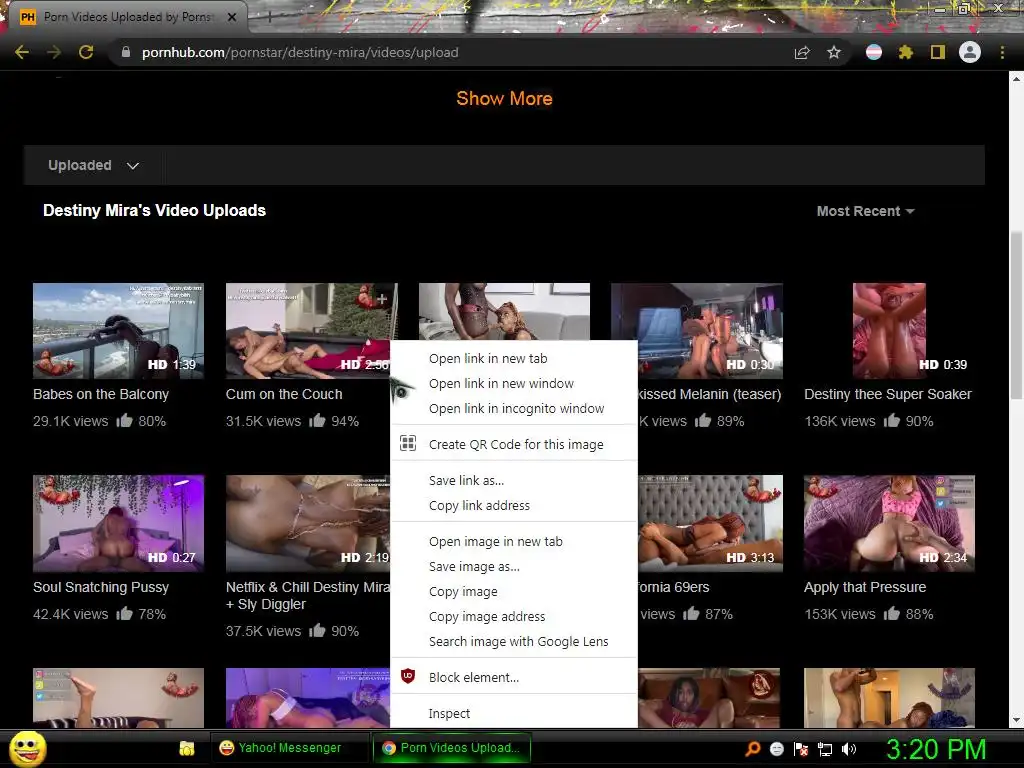Click the Show More link

[x=504, y=99]
